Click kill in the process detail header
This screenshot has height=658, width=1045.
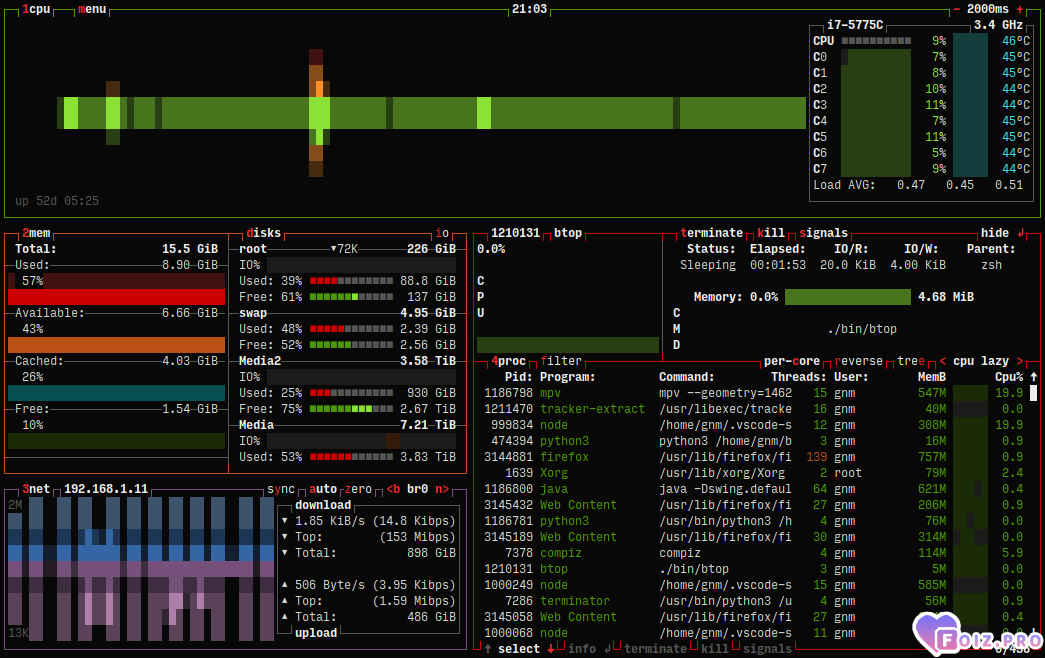tap(771, 233)
